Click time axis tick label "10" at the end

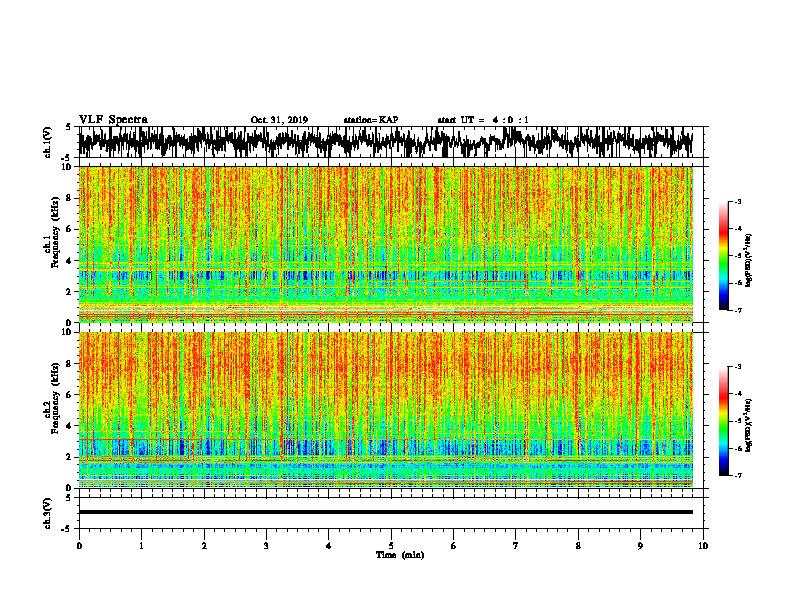pyautogui.click(x=703, y=546)
